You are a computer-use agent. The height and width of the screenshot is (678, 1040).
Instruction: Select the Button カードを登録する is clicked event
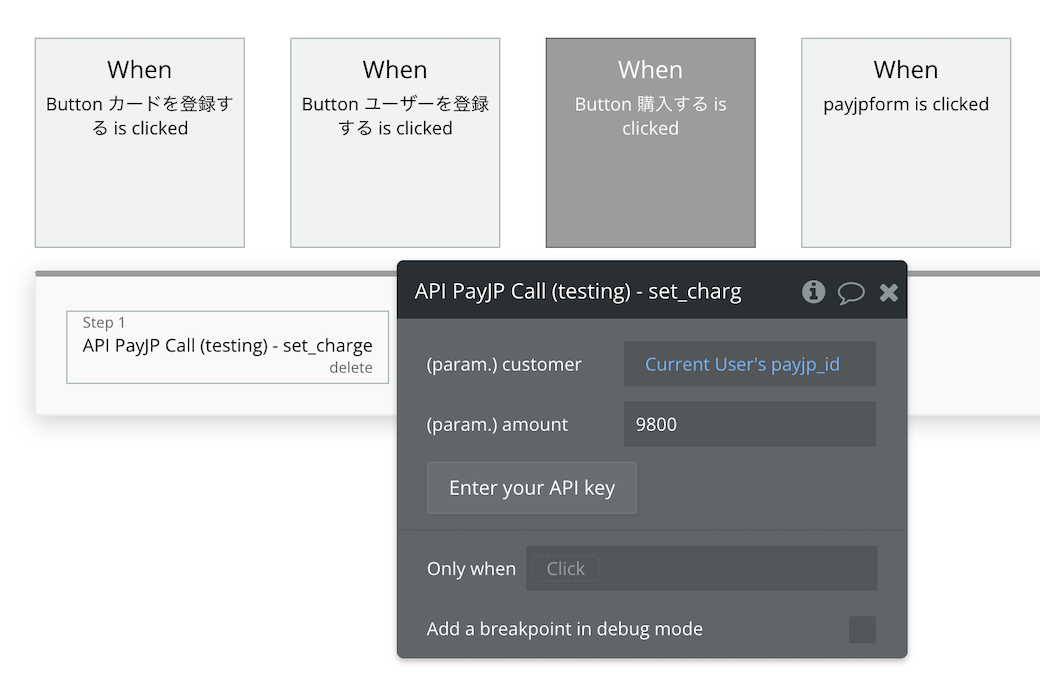coord(140,143)
